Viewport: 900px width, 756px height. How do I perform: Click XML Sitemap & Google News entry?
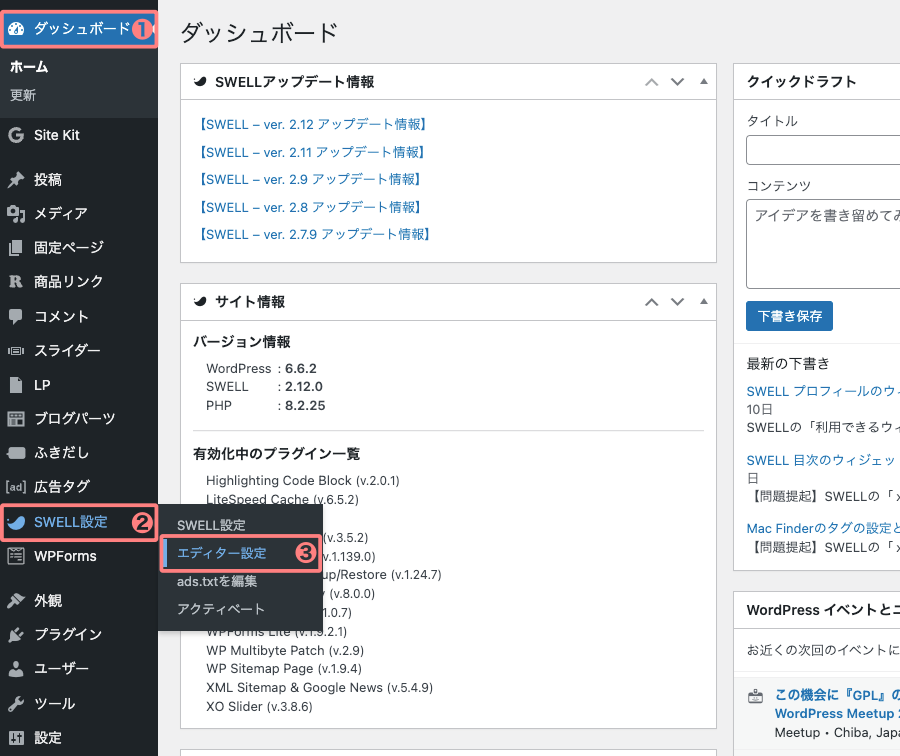click(319, 688)
